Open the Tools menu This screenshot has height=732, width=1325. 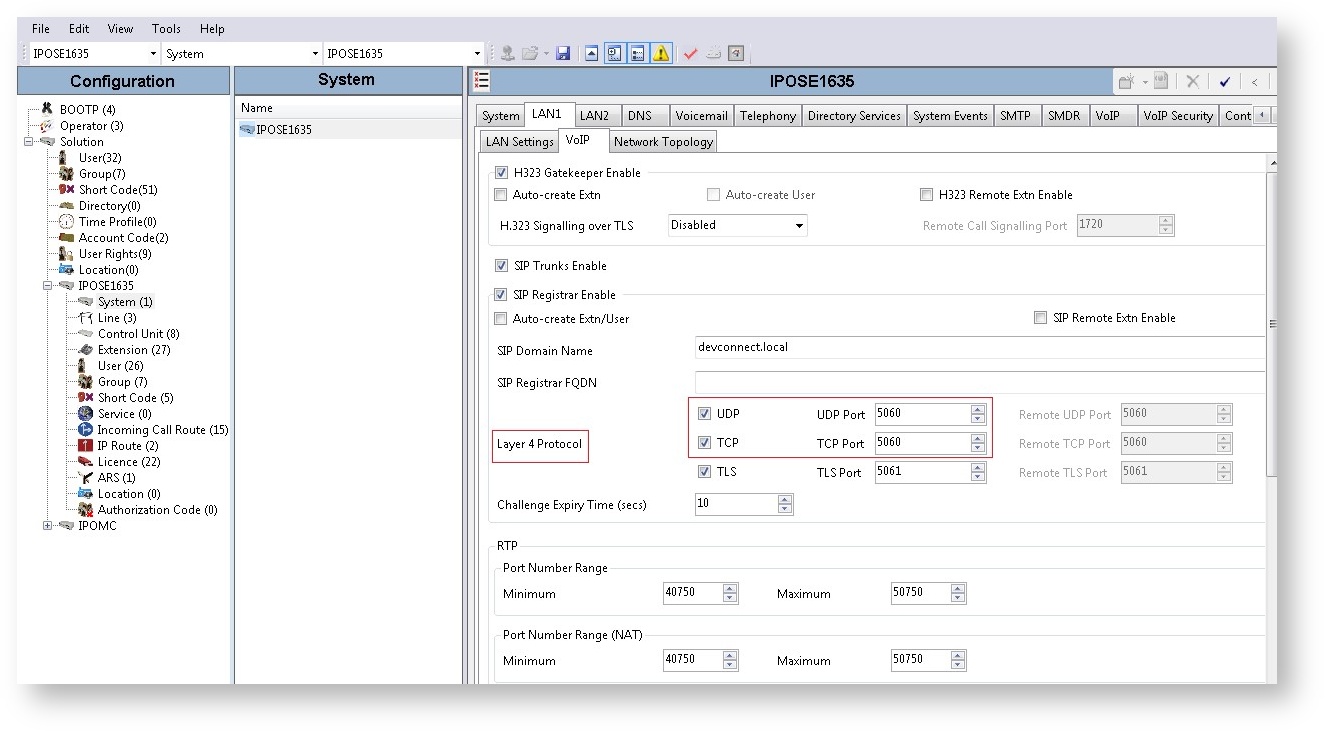click(165, 28)
